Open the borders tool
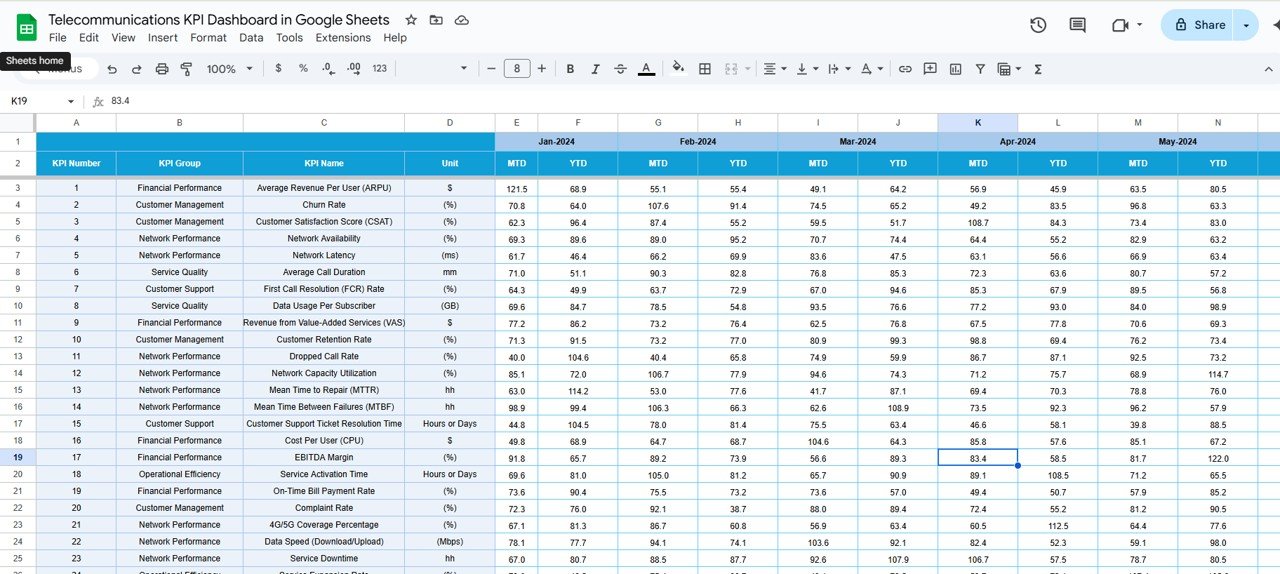The width and height of the screenshot is (1280, 574). pos(705,69)
